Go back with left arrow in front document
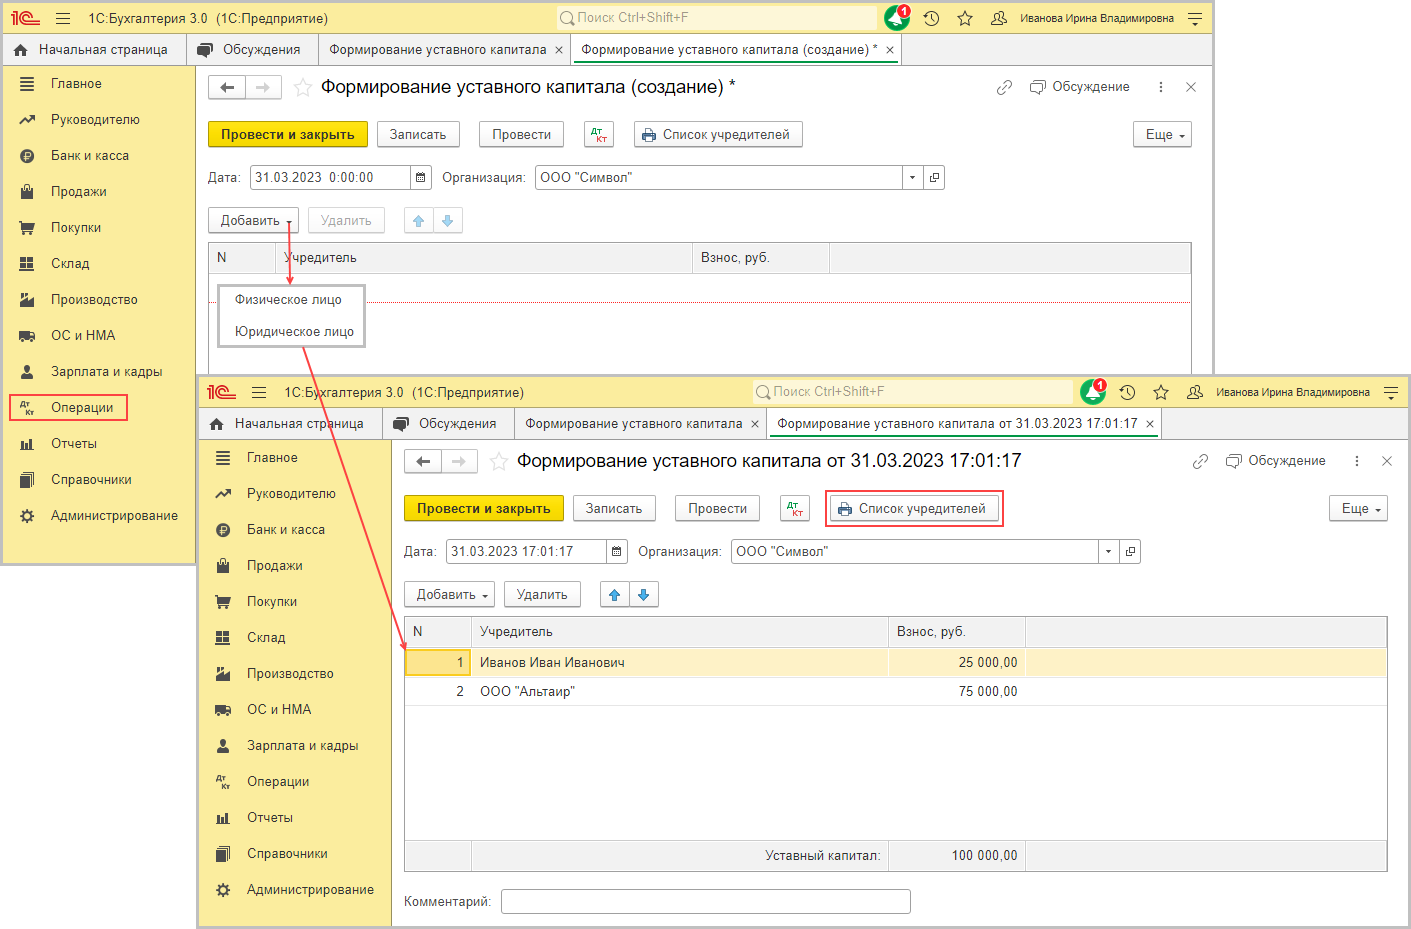Image resolution: width=1411 pixels, height=929 pixels. (423, 461)
